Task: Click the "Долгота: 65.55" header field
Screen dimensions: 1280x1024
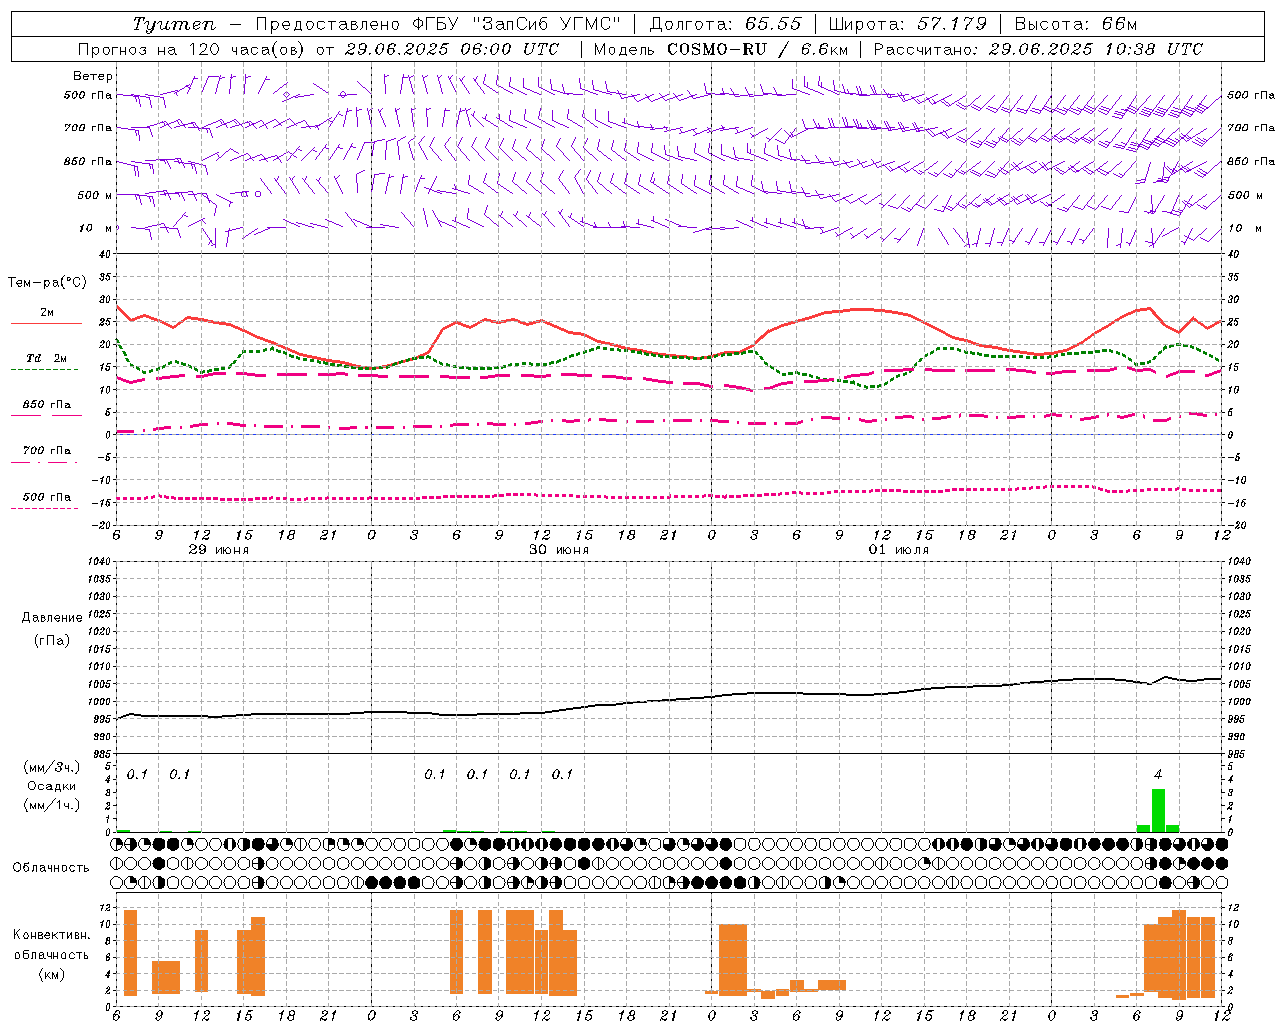Action: click(726, 24)
